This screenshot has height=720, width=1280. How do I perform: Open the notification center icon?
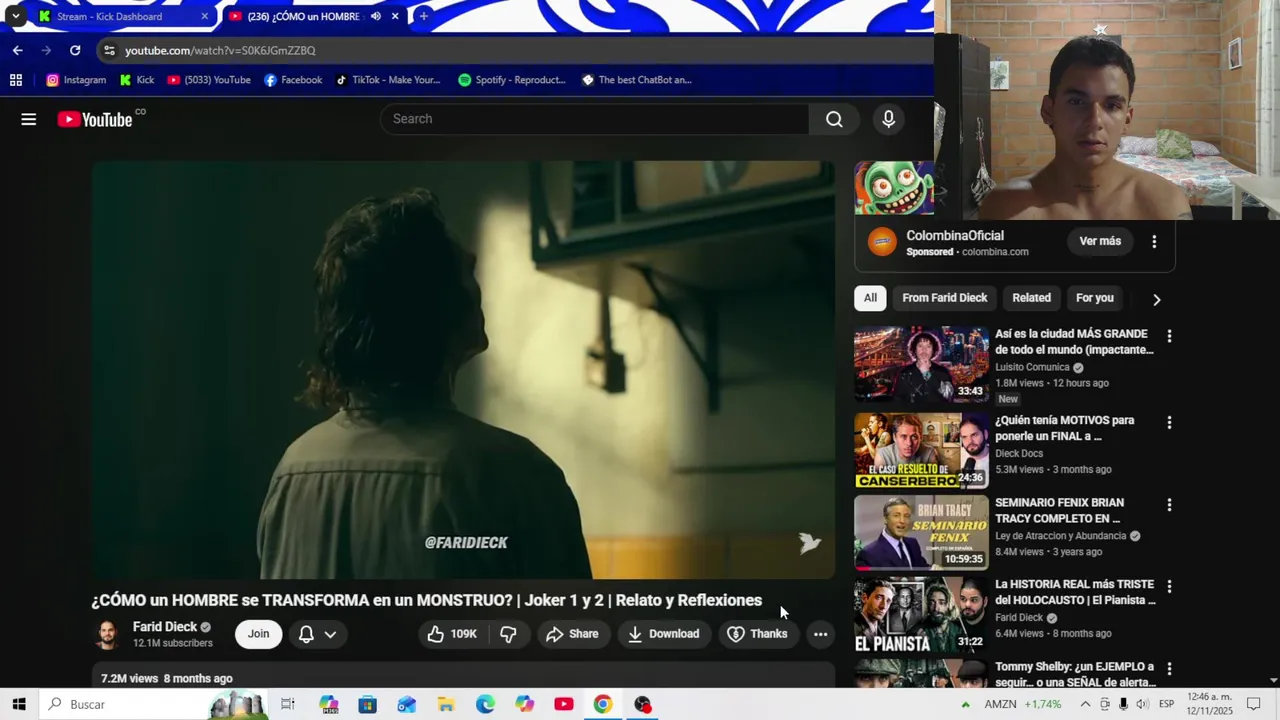pos(1254,704)
